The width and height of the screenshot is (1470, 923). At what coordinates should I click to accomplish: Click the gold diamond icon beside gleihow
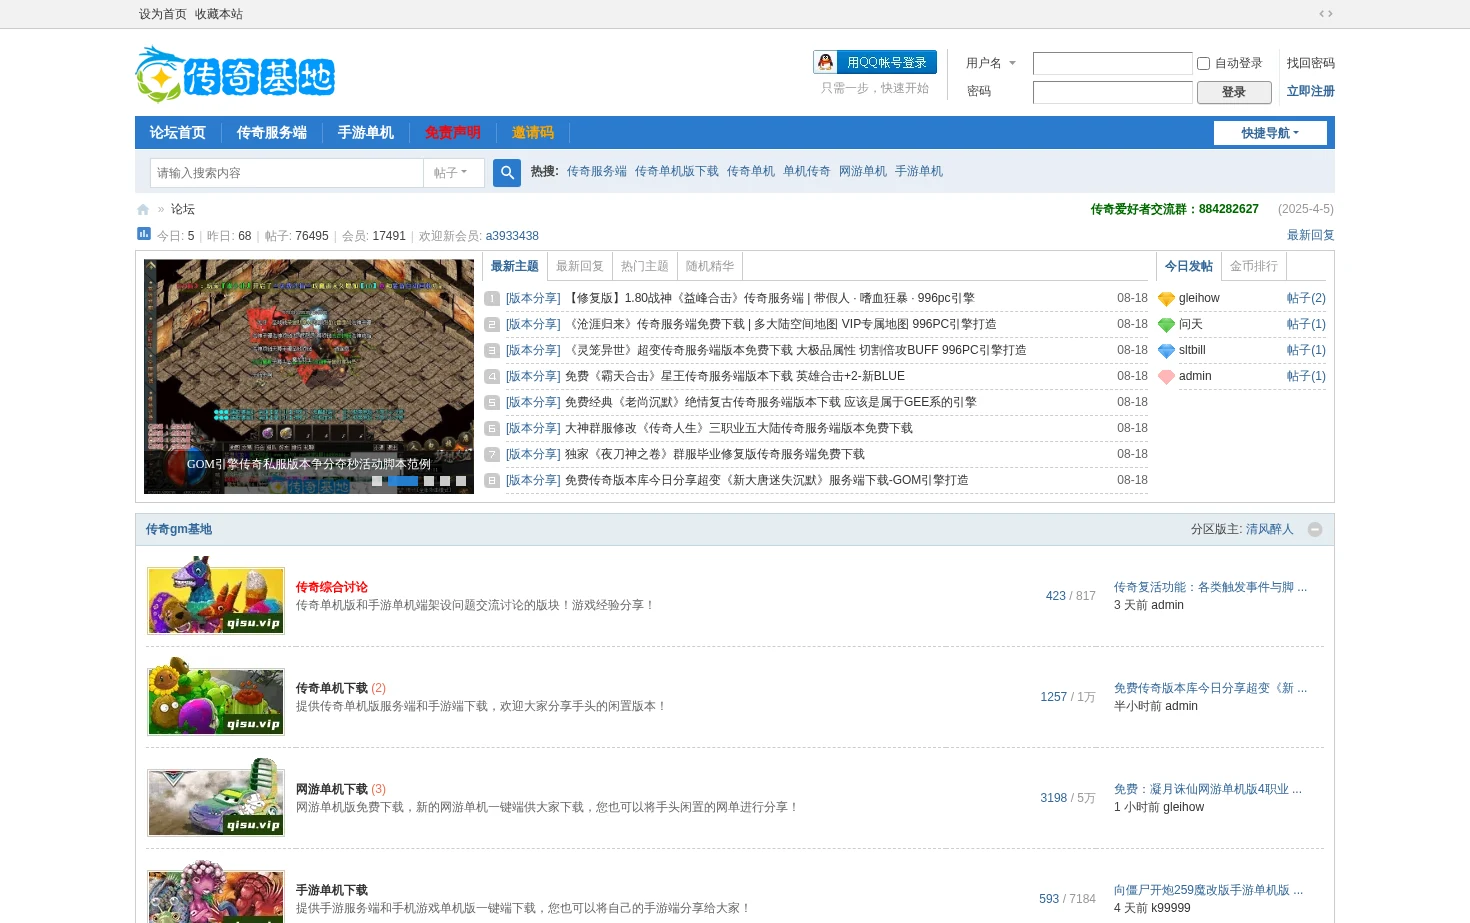(1166, 299)
